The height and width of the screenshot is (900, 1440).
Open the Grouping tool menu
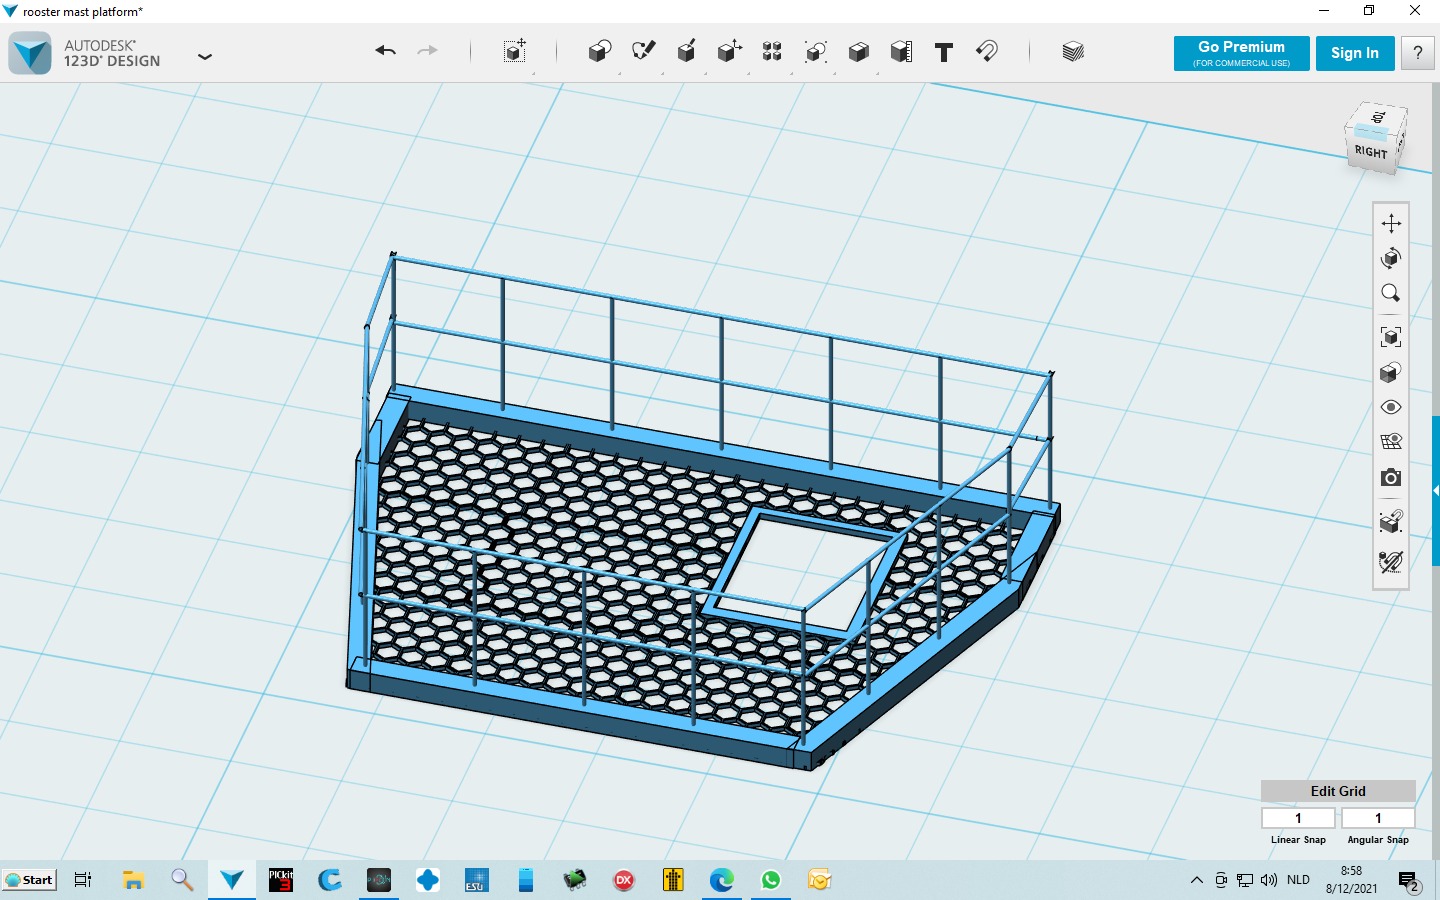(x=816, y=51)
